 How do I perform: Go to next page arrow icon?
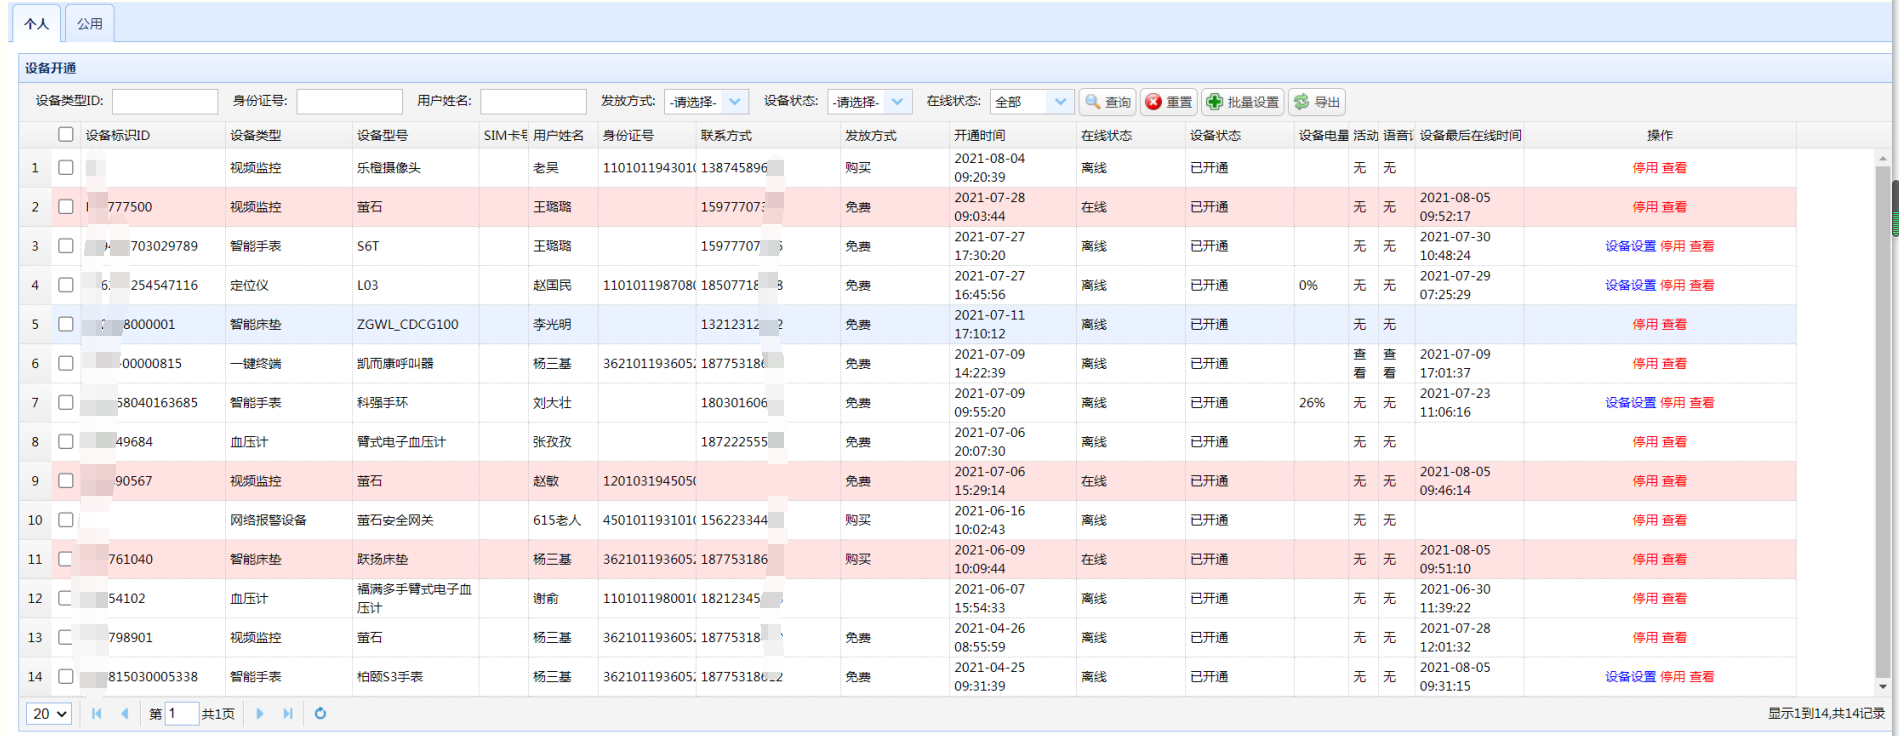260,714
